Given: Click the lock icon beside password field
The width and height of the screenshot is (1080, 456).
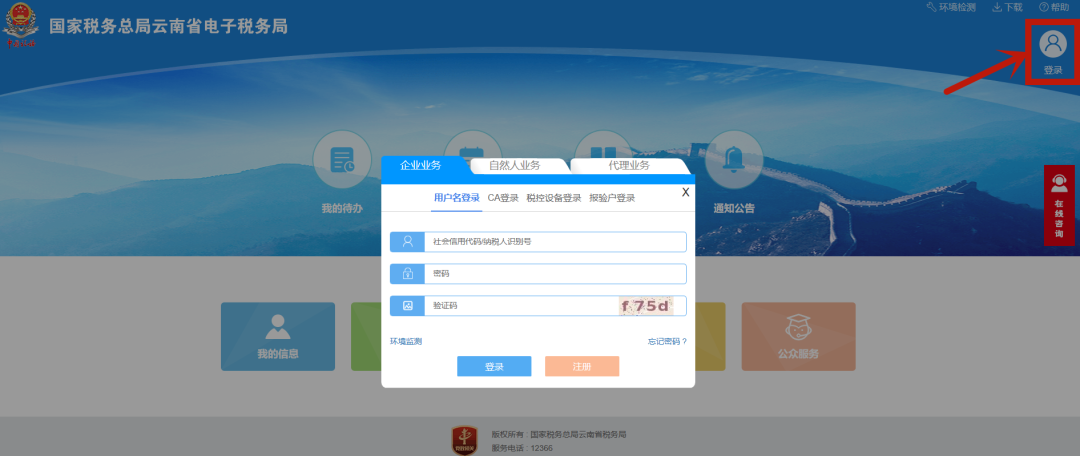Looking at the screenshot, I should pyautogui.click(x=407, y=274).
